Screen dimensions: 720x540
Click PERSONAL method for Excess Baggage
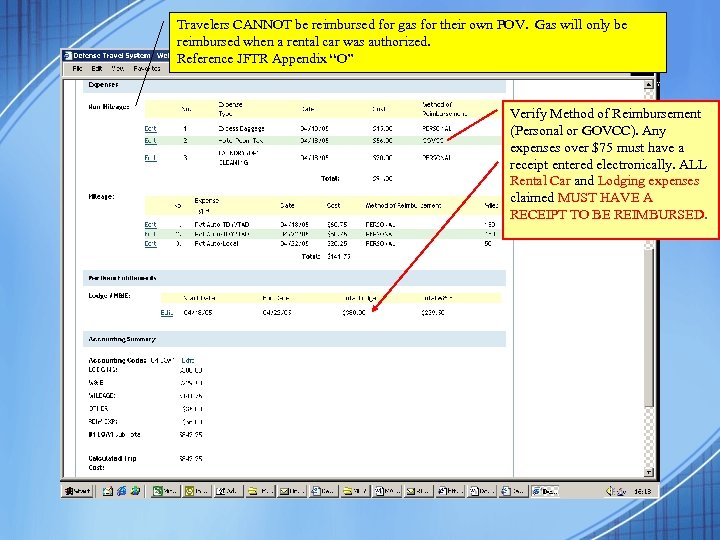click(x=437, y=129)
